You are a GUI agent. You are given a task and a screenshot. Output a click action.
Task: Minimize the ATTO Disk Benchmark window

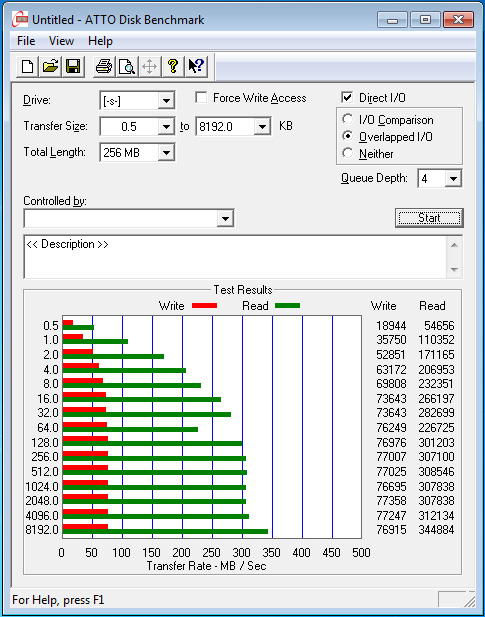pos(393,20)
